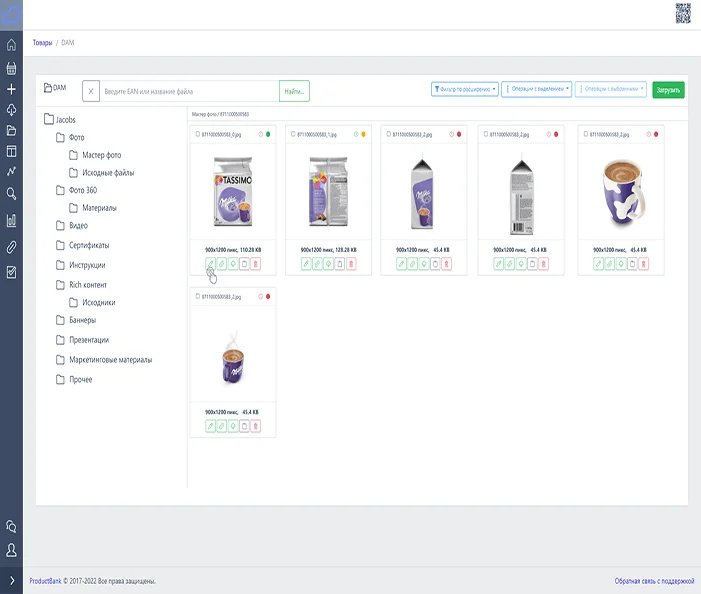
Task: Click clipboard copy icon on the 0.jpg card
Action: pyautogui.click(x=244, y=264)
